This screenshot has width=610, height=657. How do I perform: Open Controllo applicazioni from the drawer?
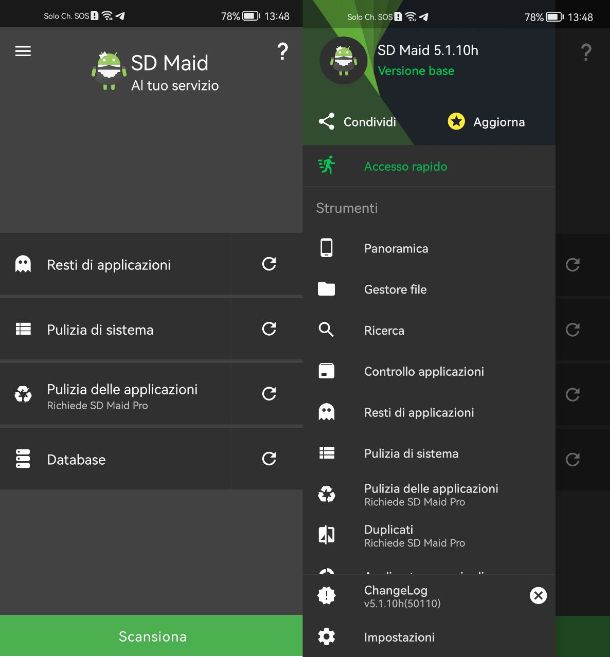pyautogui.click(x=429, y=371)
